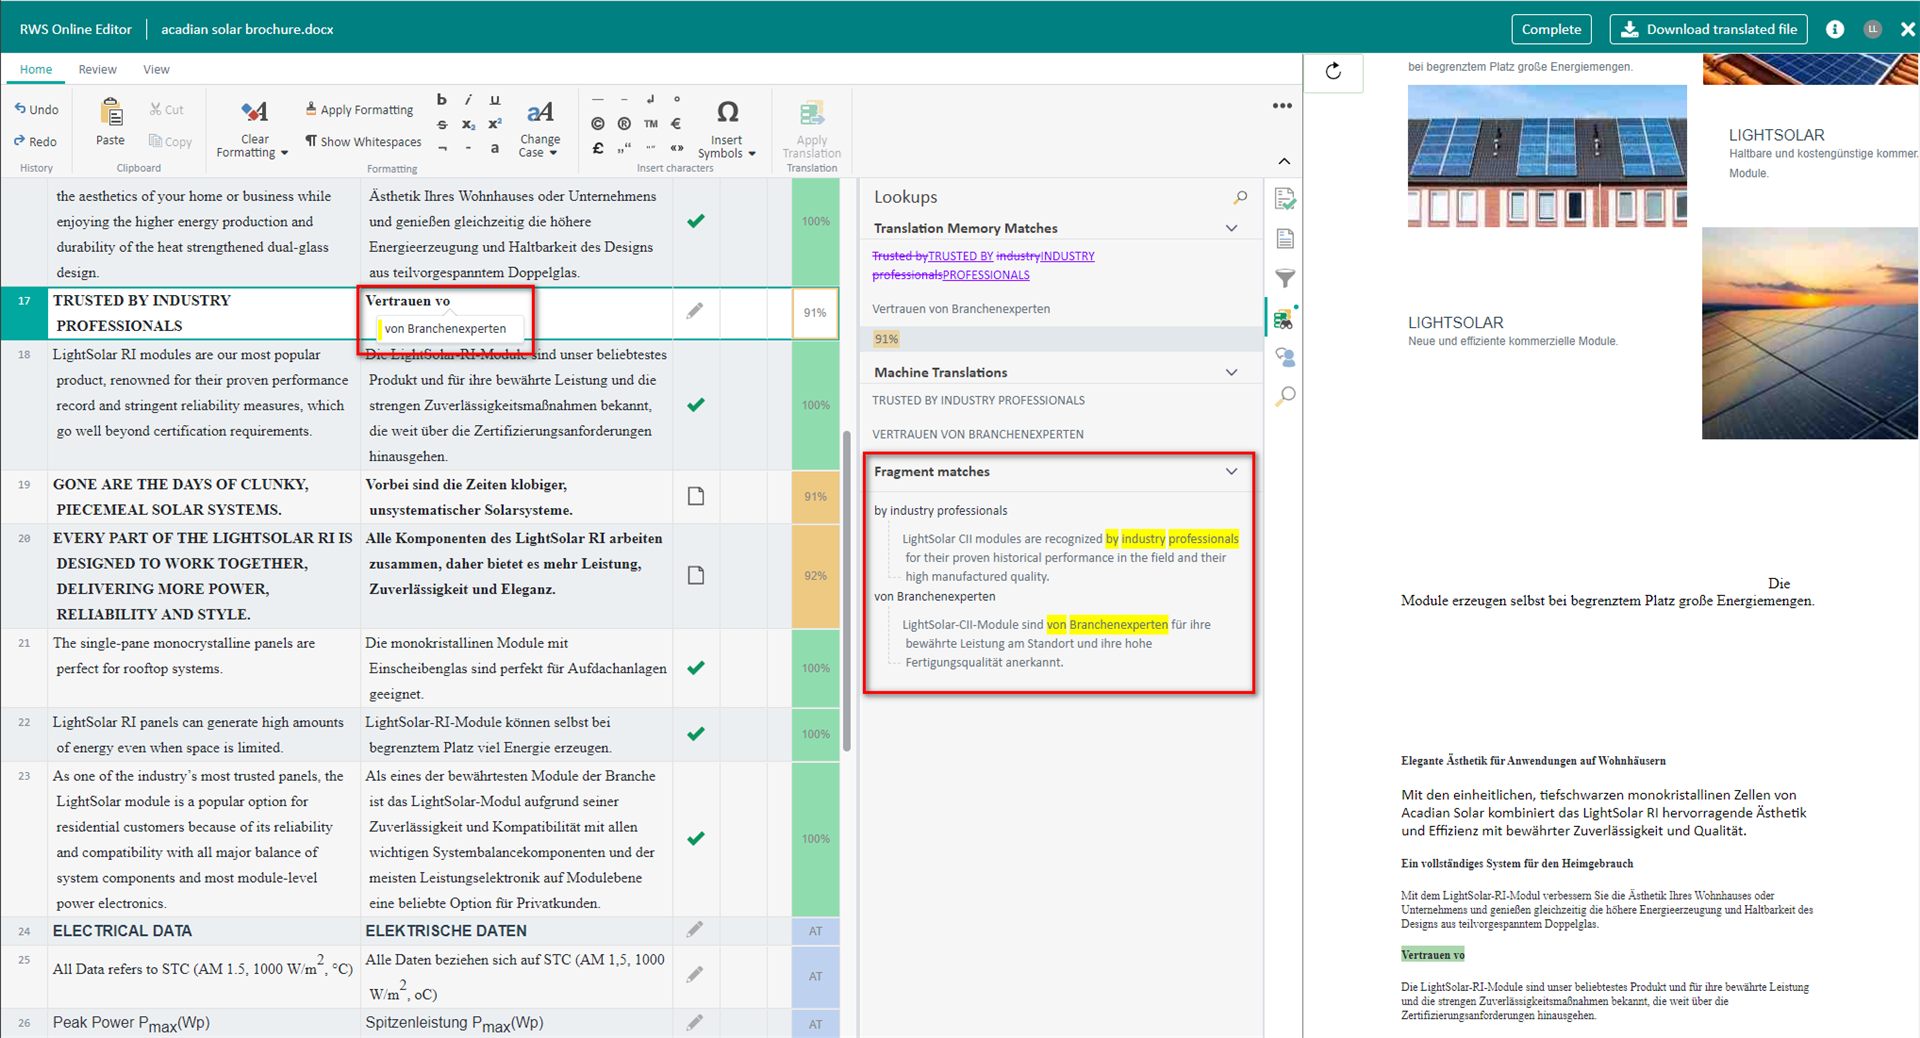Open the comments panel in sidebar
The image size is (1920, 1038).
click(1285, 357)
